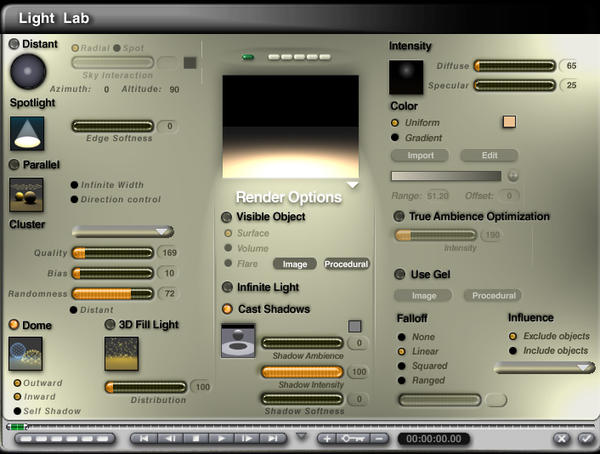
Task: Choose Squared falloff
Action: pyautogui.click(x=401, y=366)
